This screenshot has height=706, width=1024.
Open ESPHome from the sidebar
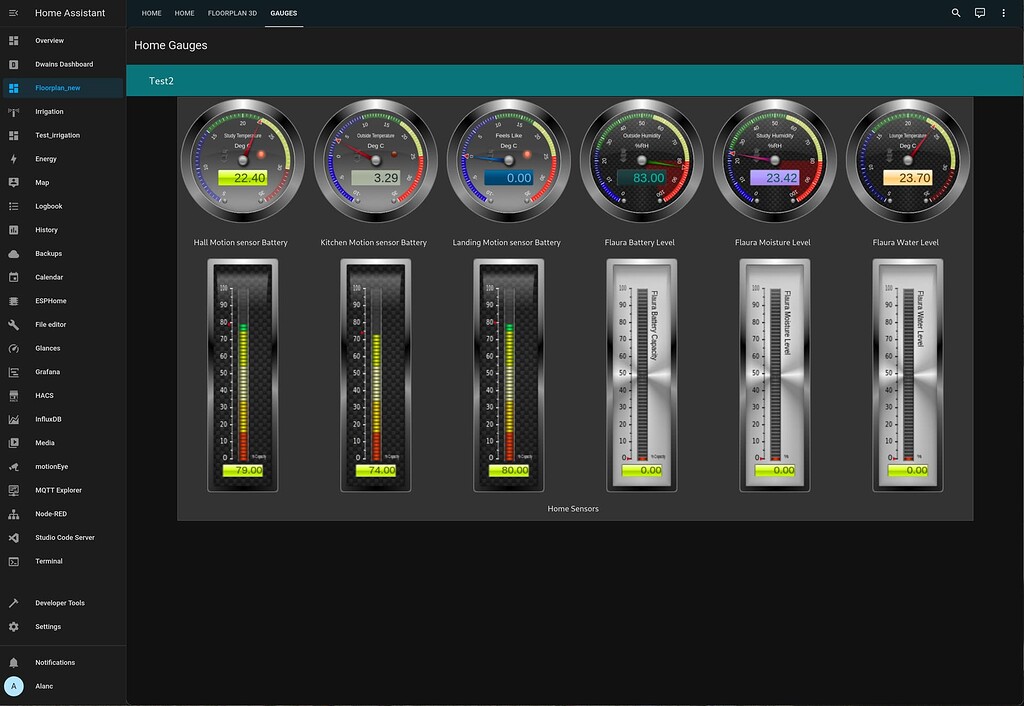50,300
